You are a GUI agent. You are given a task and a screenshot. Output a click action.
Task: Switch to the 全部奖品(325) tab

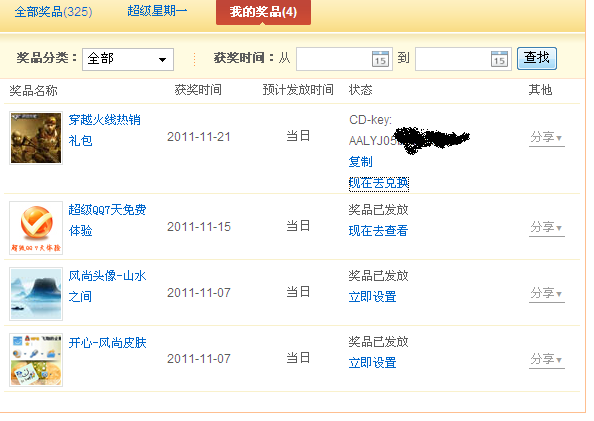click(x=53, y=11)
